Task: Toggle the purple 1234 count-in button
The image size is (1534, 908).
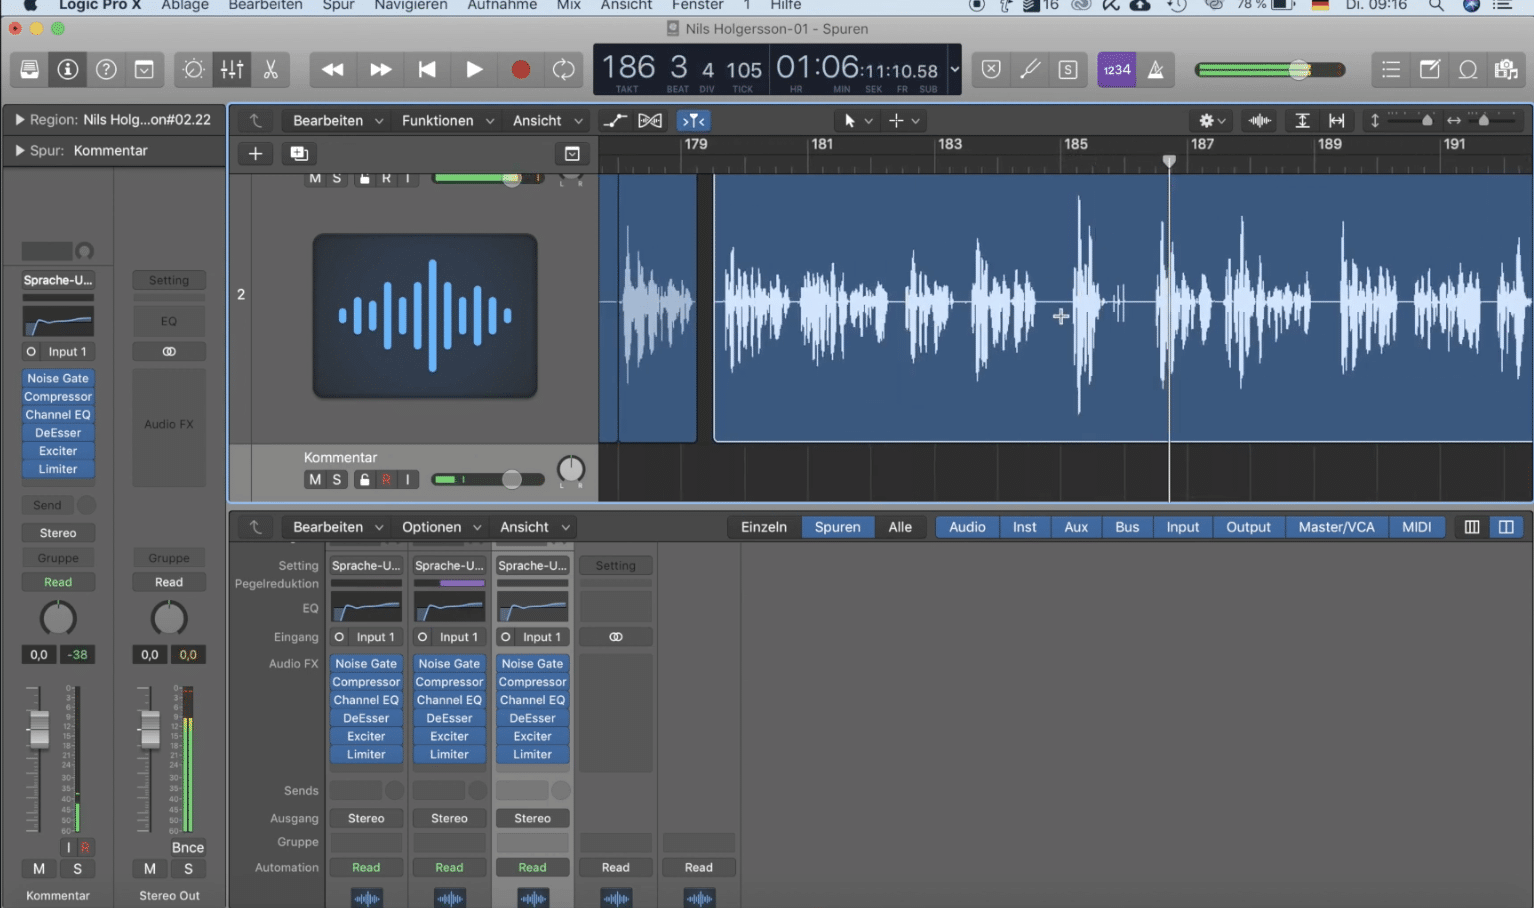Action: 1117,69
